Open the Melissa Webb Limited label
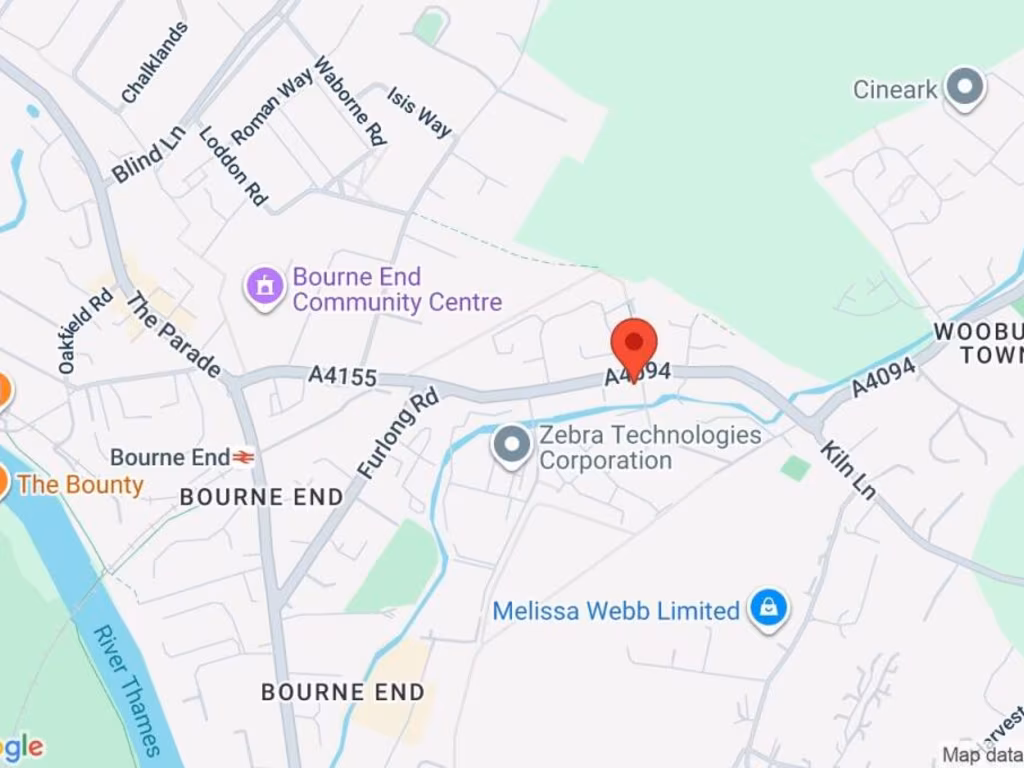The width and height of the screenshot is (1024, 768). coord(616,611)
